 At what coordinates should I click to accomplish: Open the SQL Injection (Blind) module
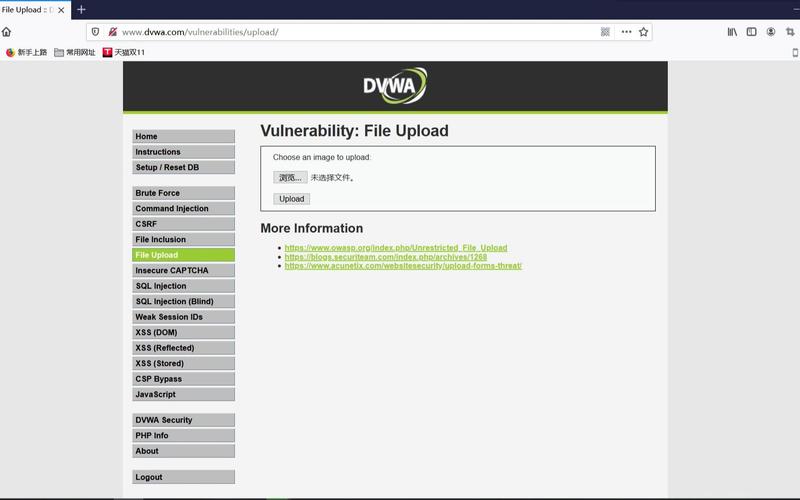tap(184, 302)
